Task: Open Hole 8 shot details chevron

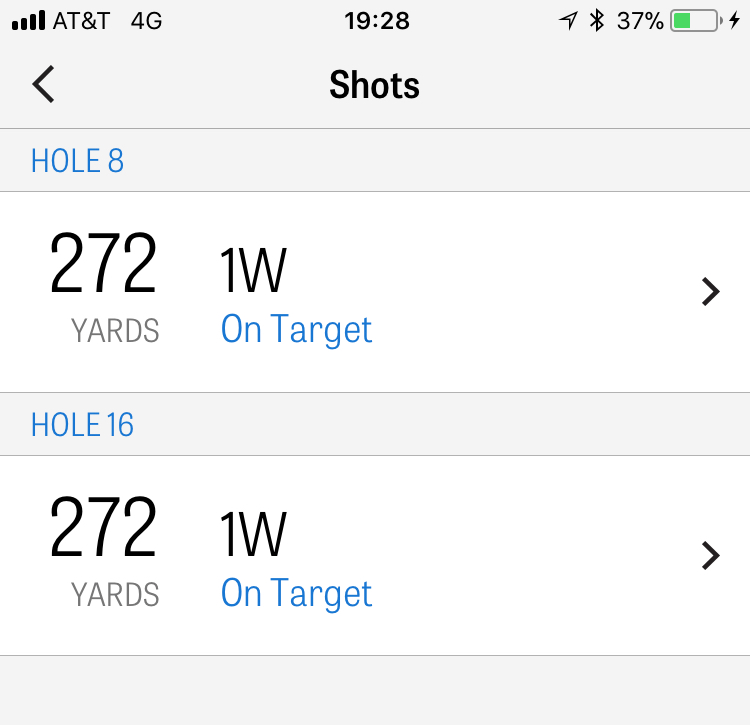Action: coord(710,292)
